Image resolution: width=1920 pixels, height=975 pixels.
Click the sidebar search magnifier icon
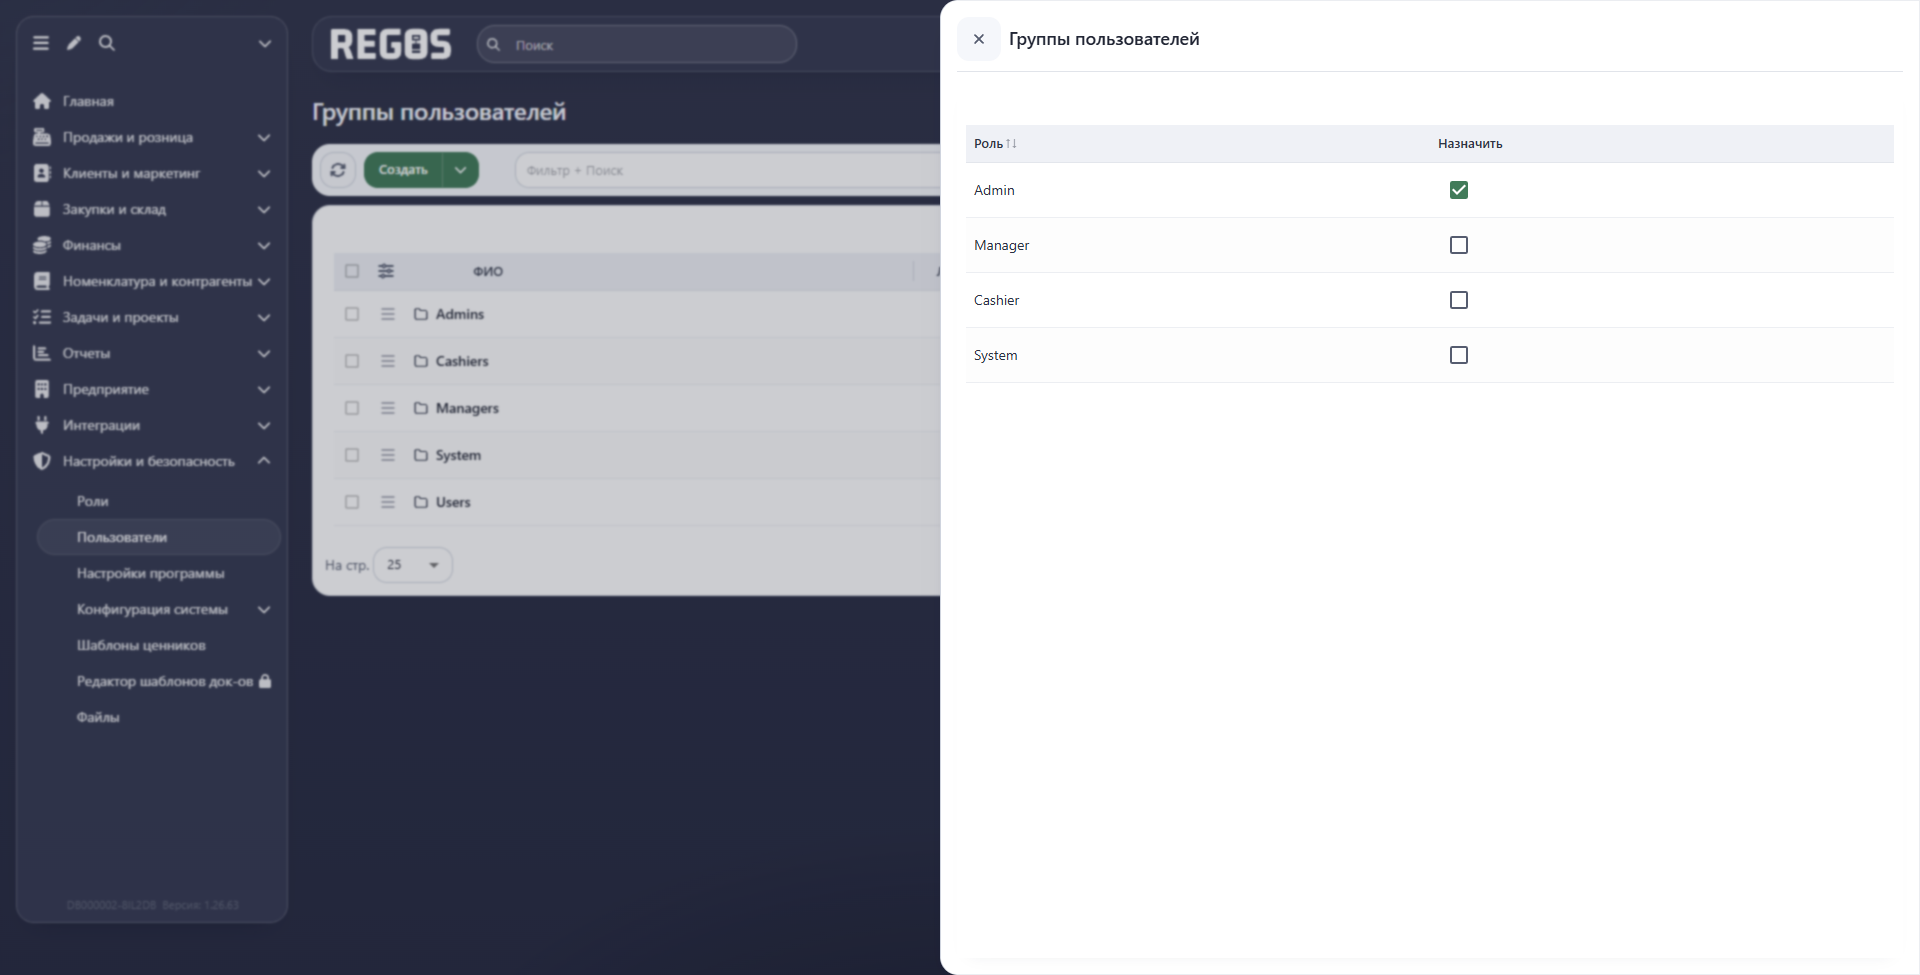pos(107,43)
